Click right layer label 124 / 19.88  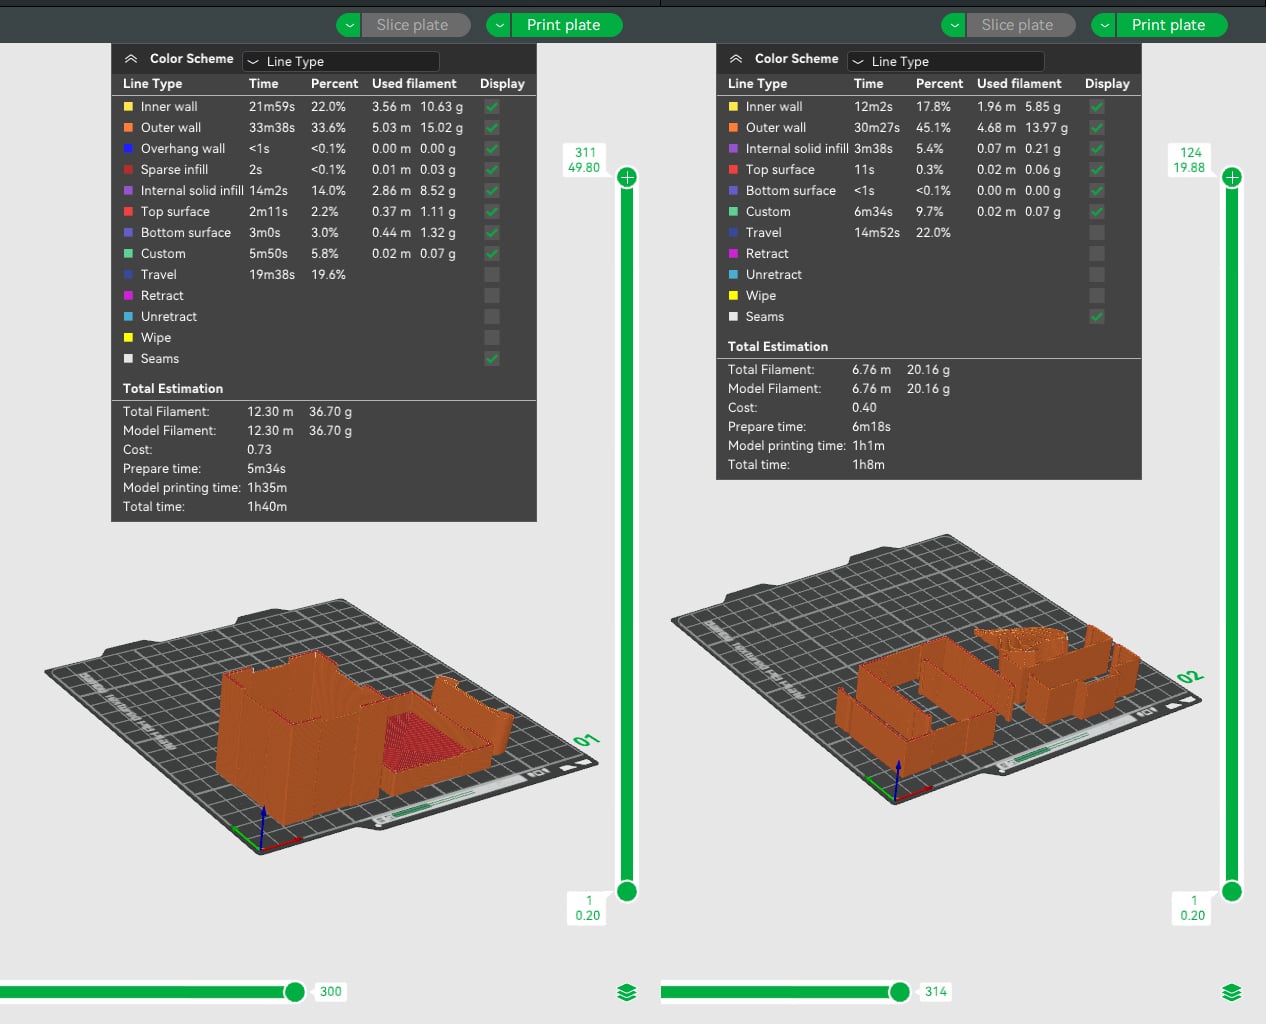coord(1190,160)
